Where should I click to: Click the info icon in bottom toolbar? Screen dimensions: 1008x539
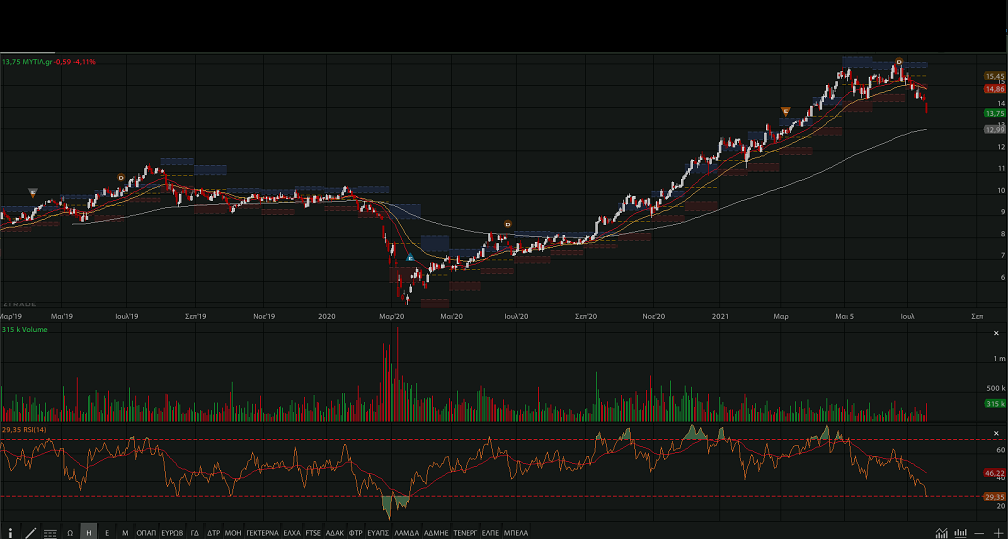(x=10, y=532)
